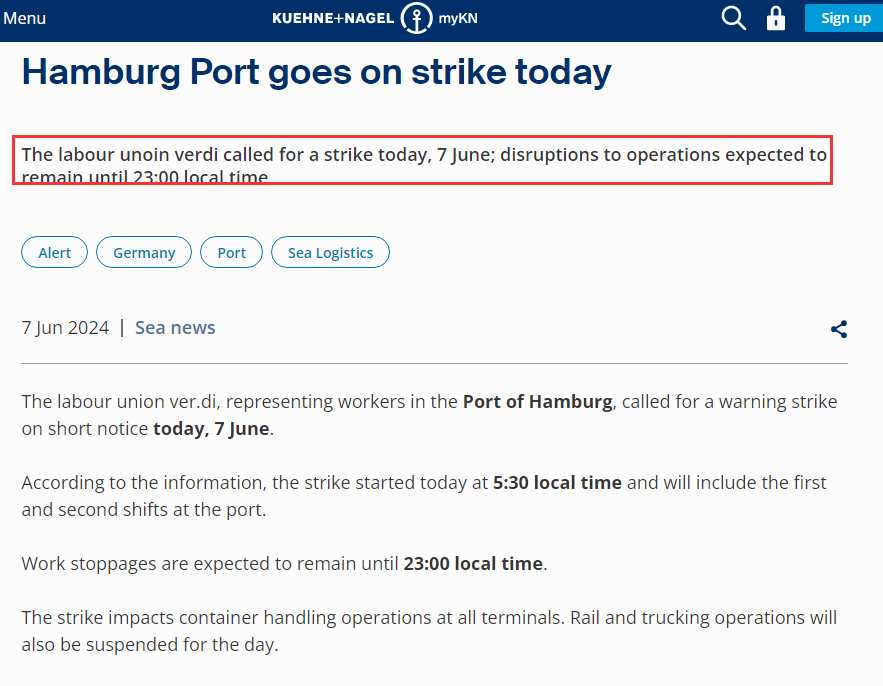Choose the Port tag pill
The width and height of the screenshot is (883, 686).
231,252
